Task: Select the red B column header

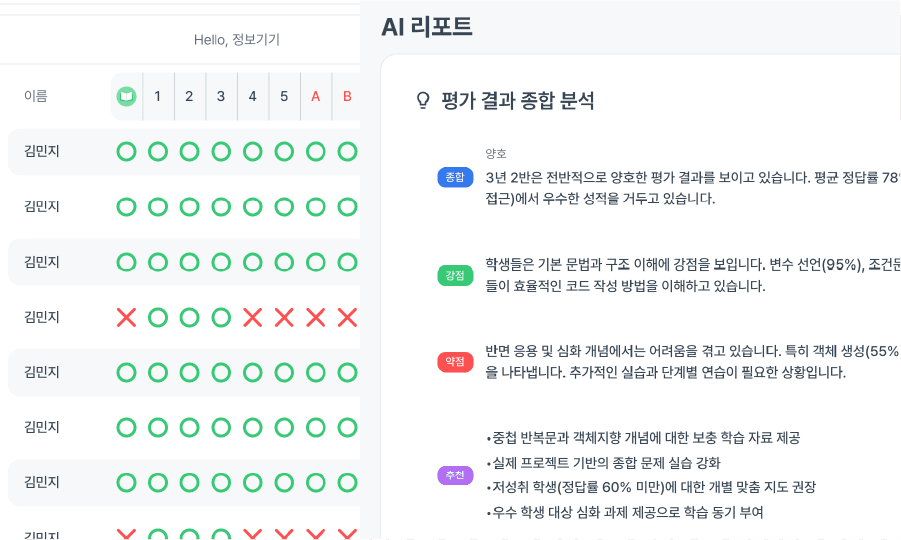Action: (x=347, y=97)
